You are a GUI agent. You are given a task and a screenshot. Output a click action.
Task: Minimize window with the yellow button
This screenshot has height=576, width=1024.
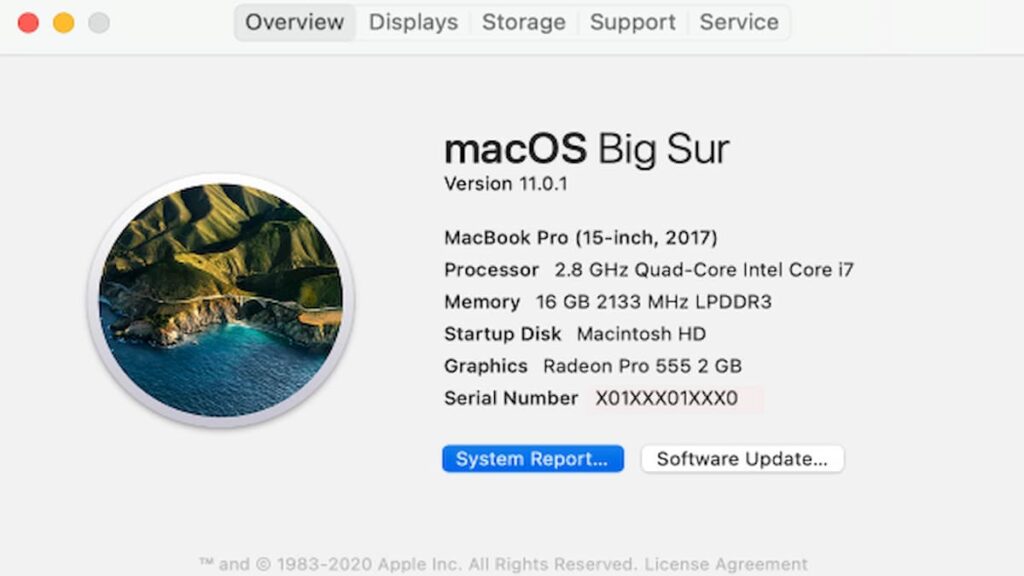(x=63, y=23)
